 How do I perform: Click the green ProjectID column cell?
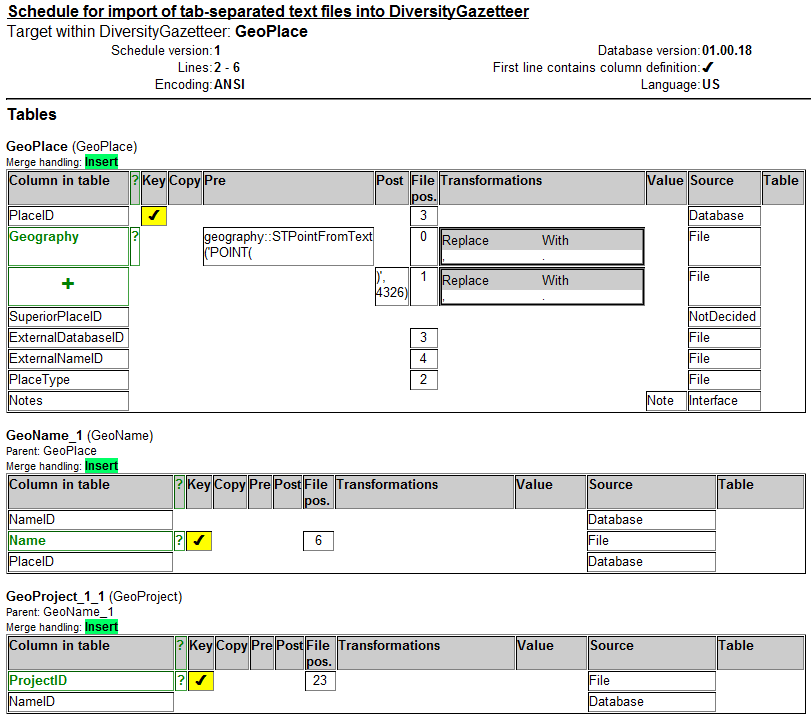(91, 681)
